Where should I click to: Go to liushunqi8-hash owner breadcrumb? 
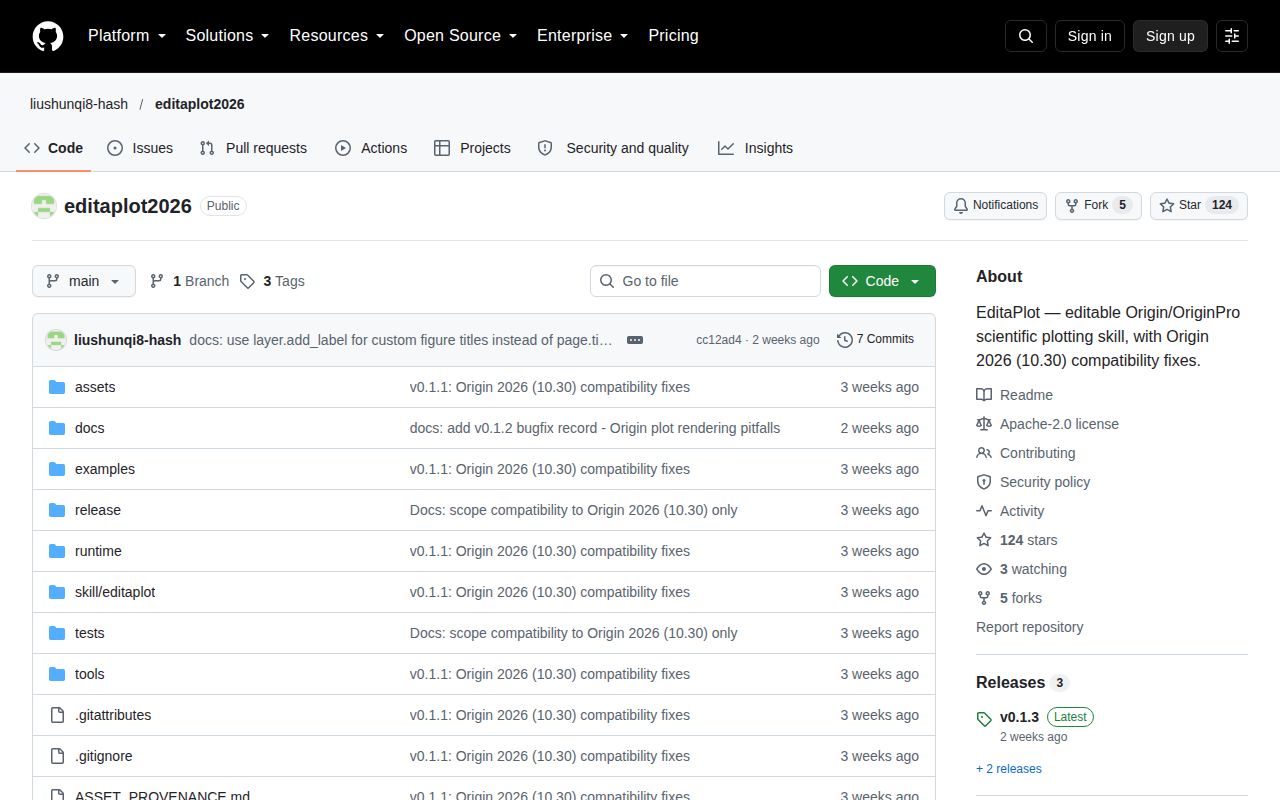pos(79,104)
